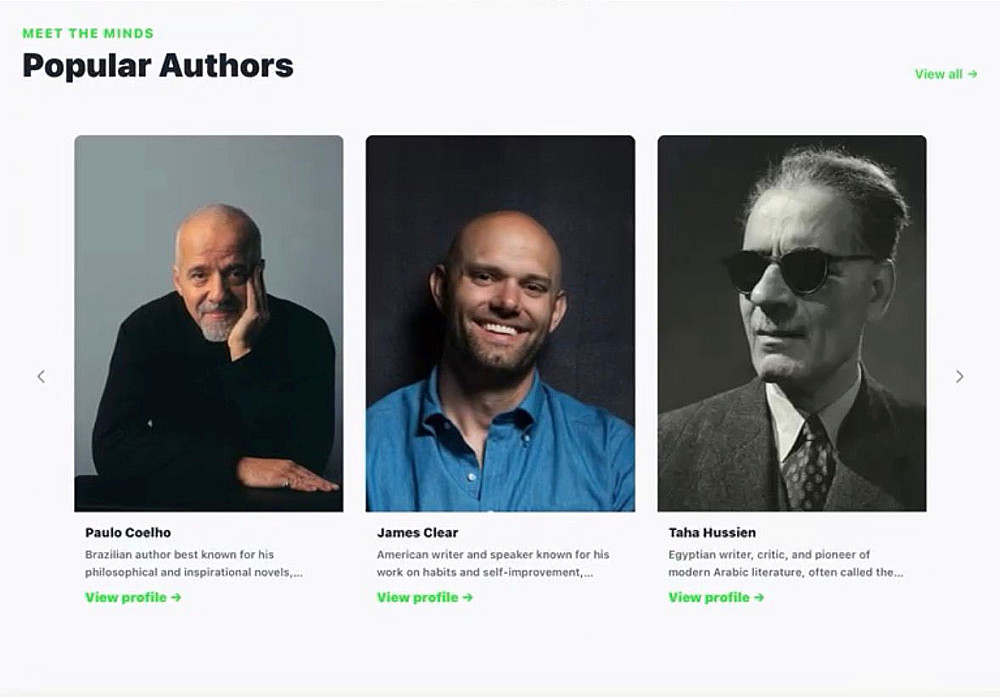Click the Paulo Coelho author photo
This screenshot has width=1000, height=697.
click(x=209, y=323)
